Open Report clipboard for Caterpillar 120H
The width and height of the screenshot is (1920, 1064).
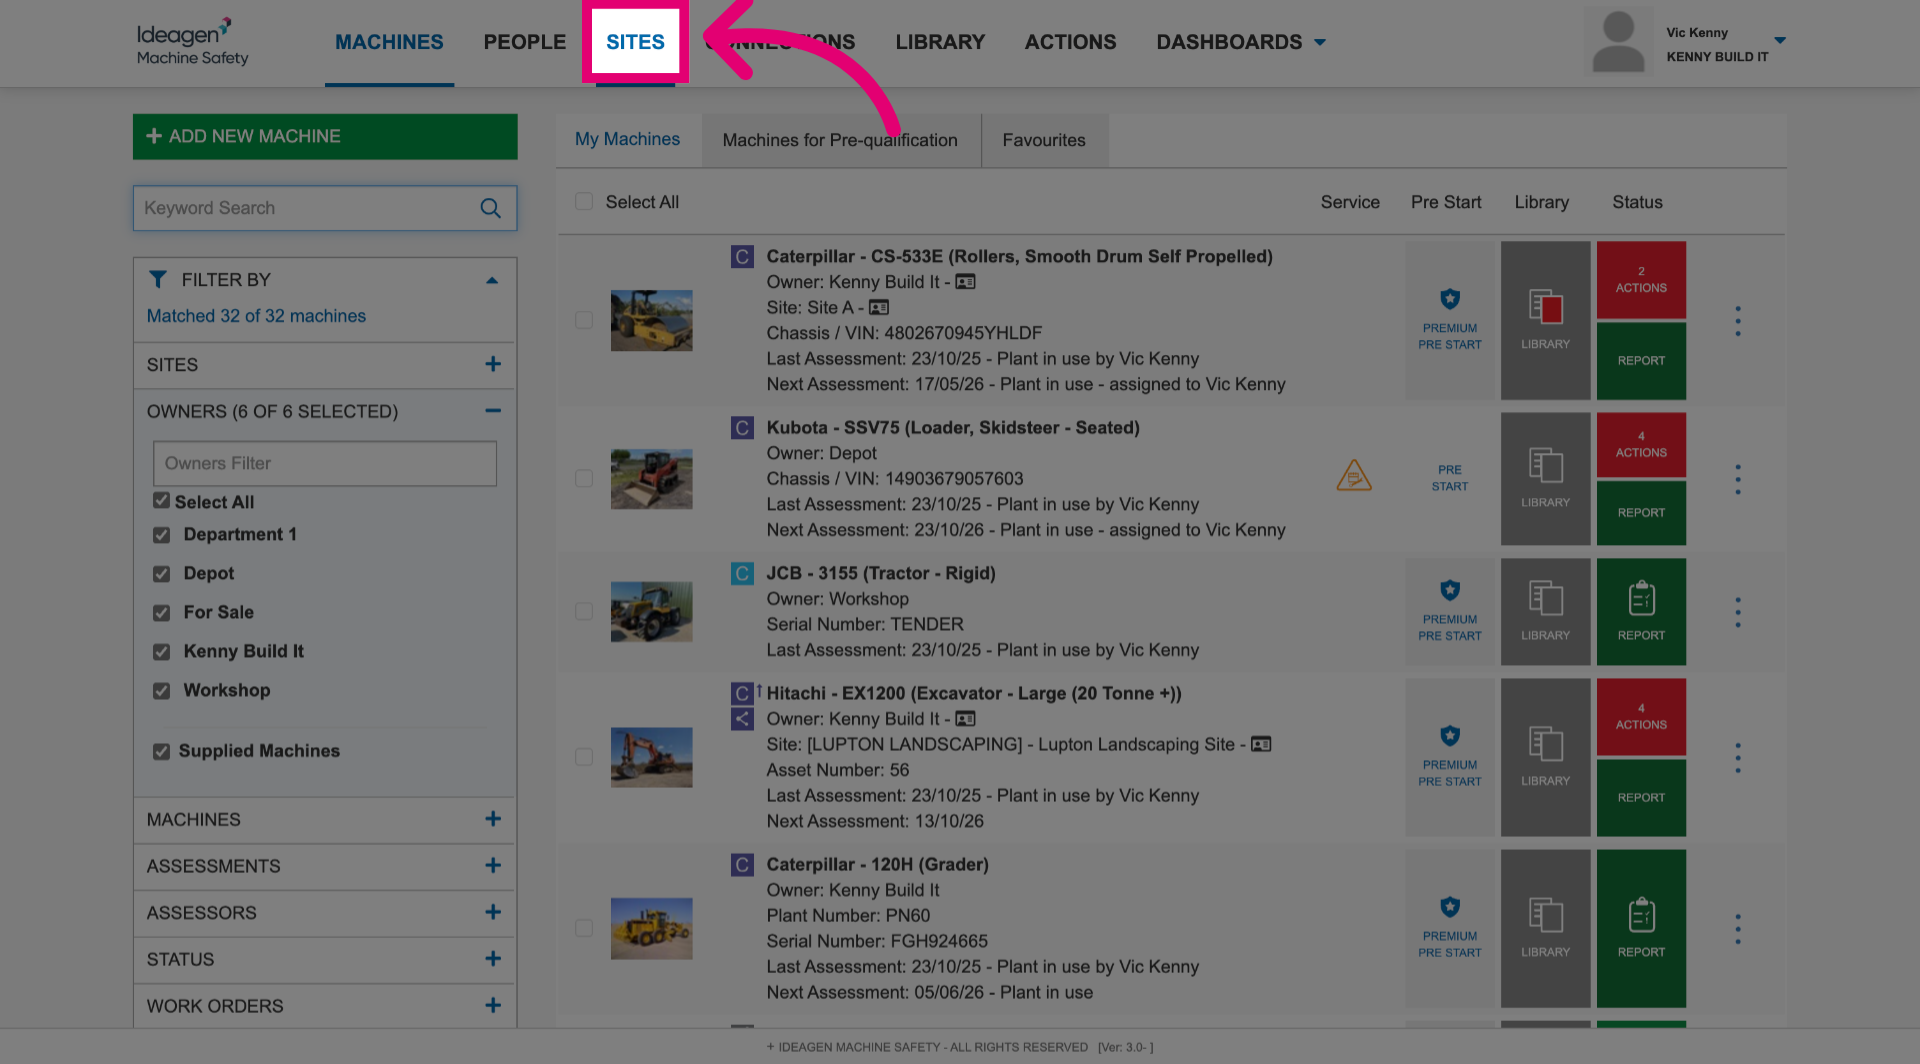point(1641,928)
